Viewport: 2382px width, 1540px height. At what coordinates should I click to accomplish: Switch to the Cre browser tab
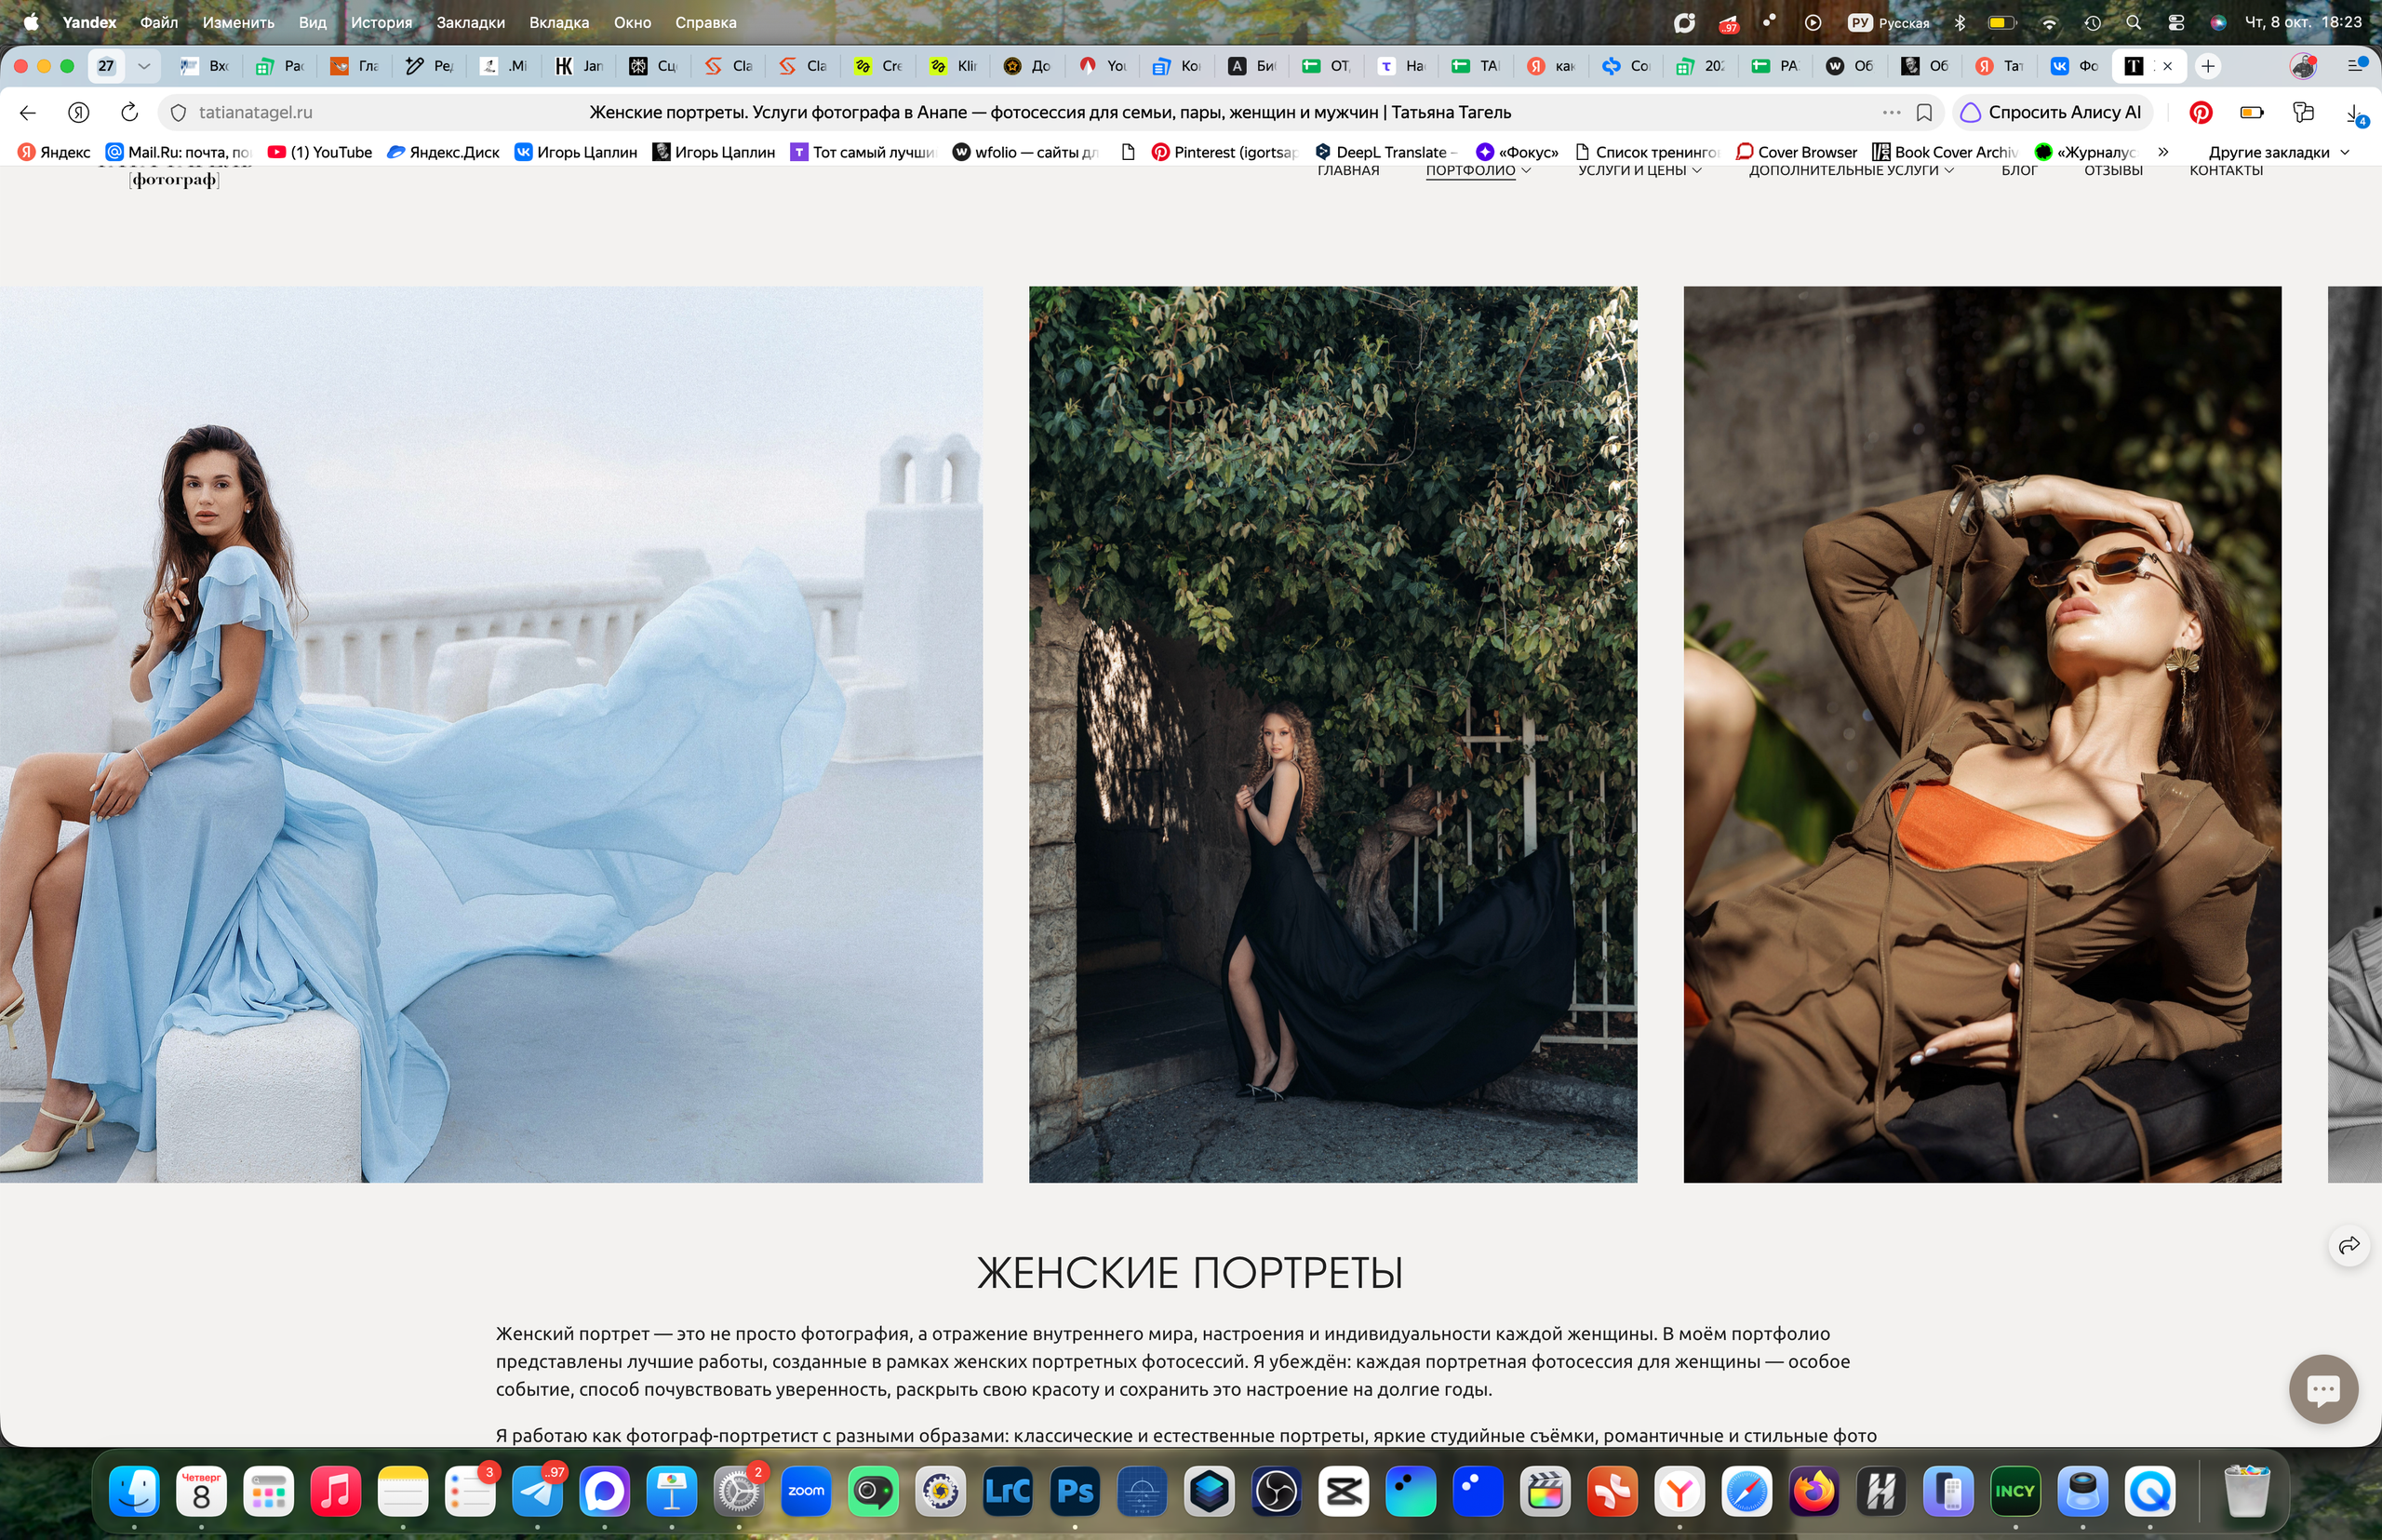pos(879,66)
